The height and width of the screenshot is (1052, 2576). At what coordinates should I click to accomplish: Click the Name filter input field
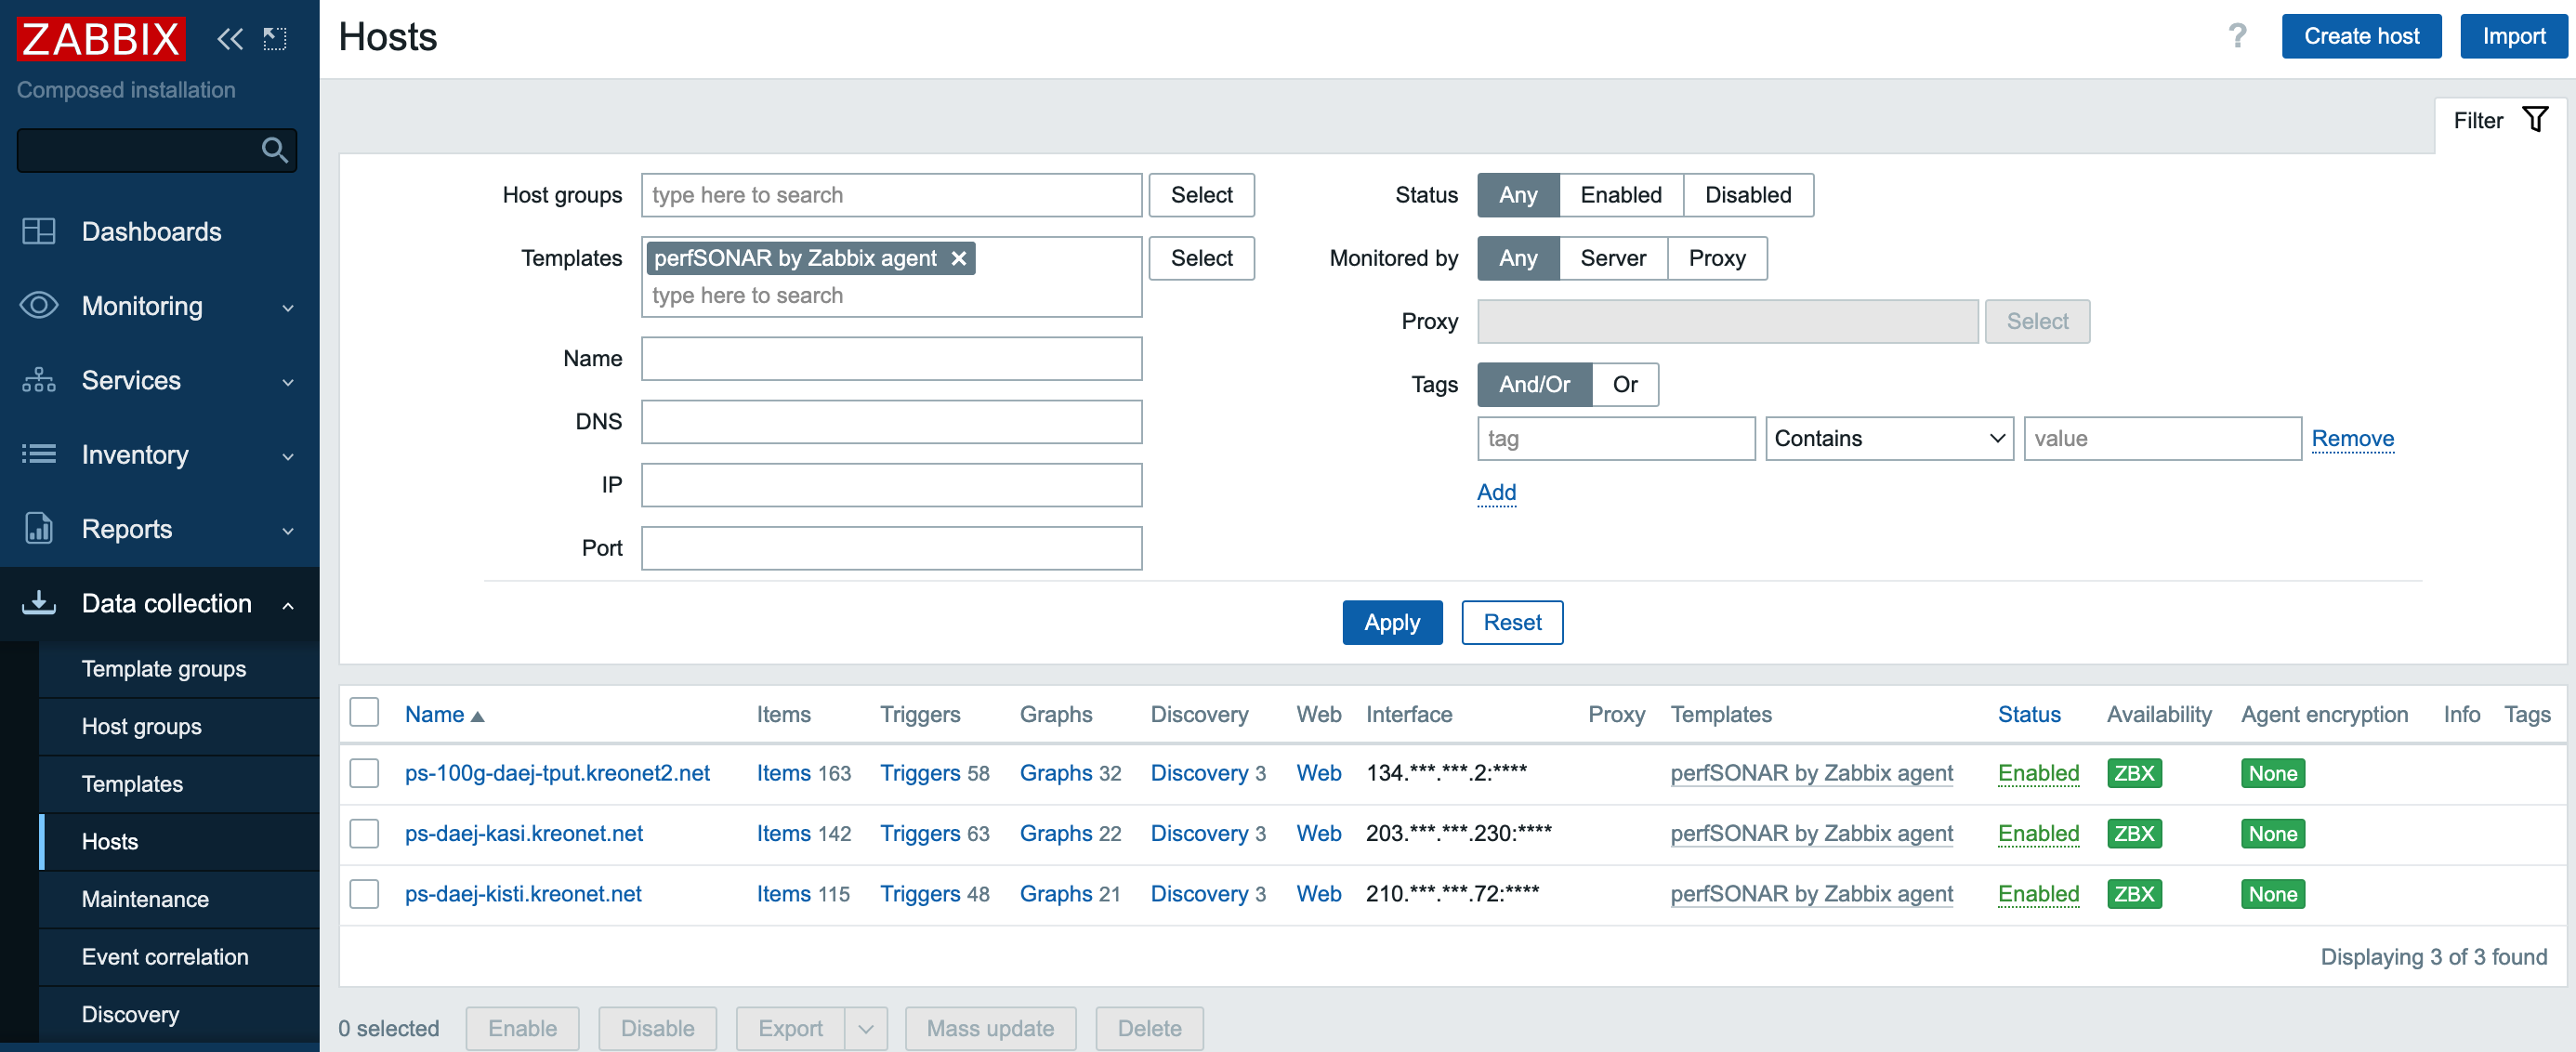point(891,358)
